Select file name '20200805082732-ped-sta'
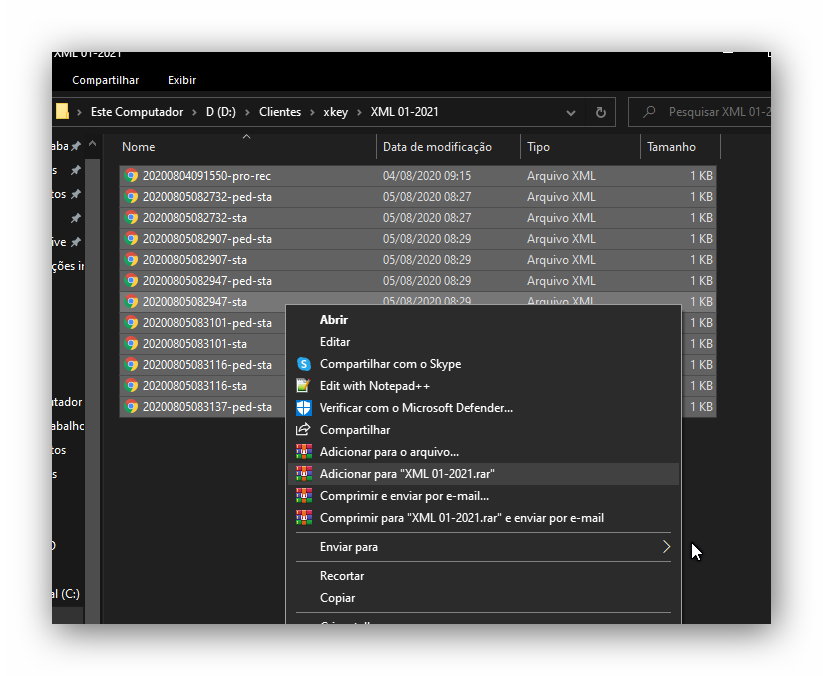Screen dimensions: 823x676 point(207,197)
